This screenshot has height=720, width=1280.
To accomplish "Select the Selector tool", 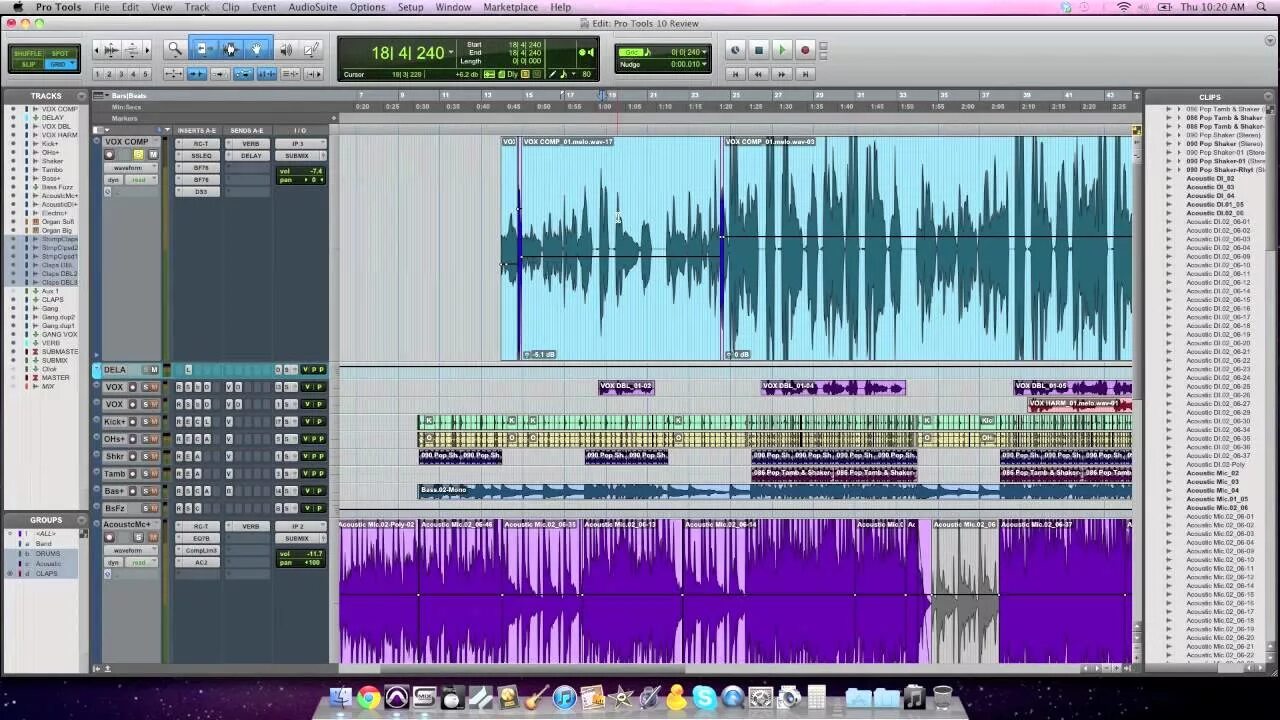I will 230,49.
